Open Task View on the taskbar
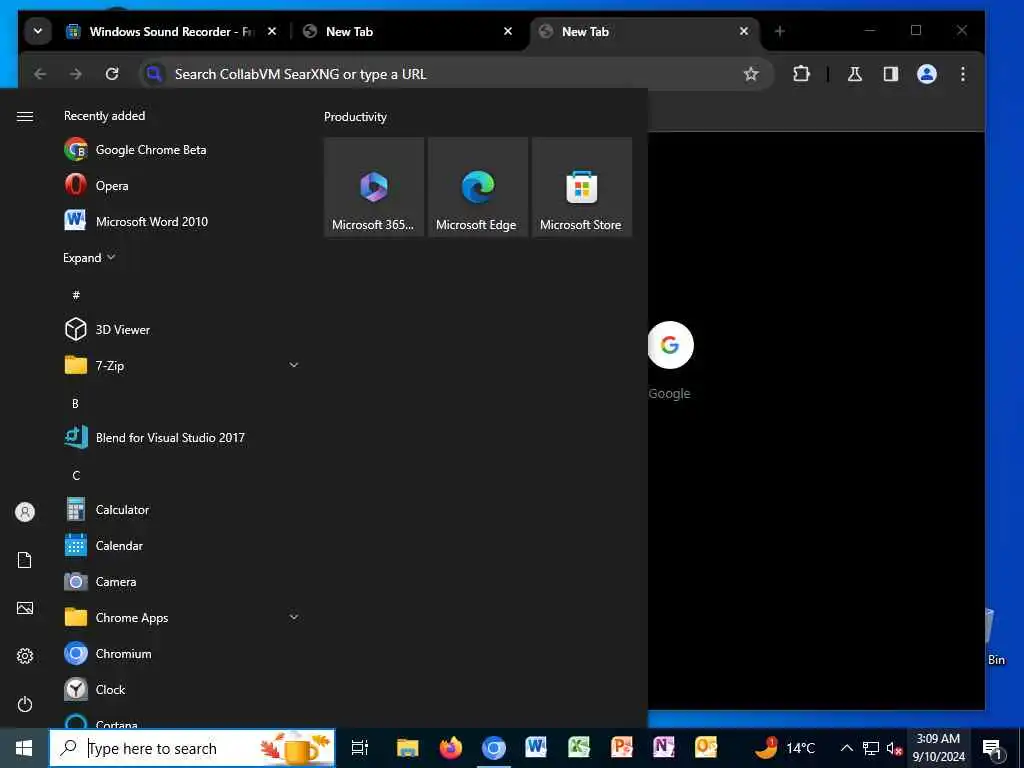 [360, 748]
